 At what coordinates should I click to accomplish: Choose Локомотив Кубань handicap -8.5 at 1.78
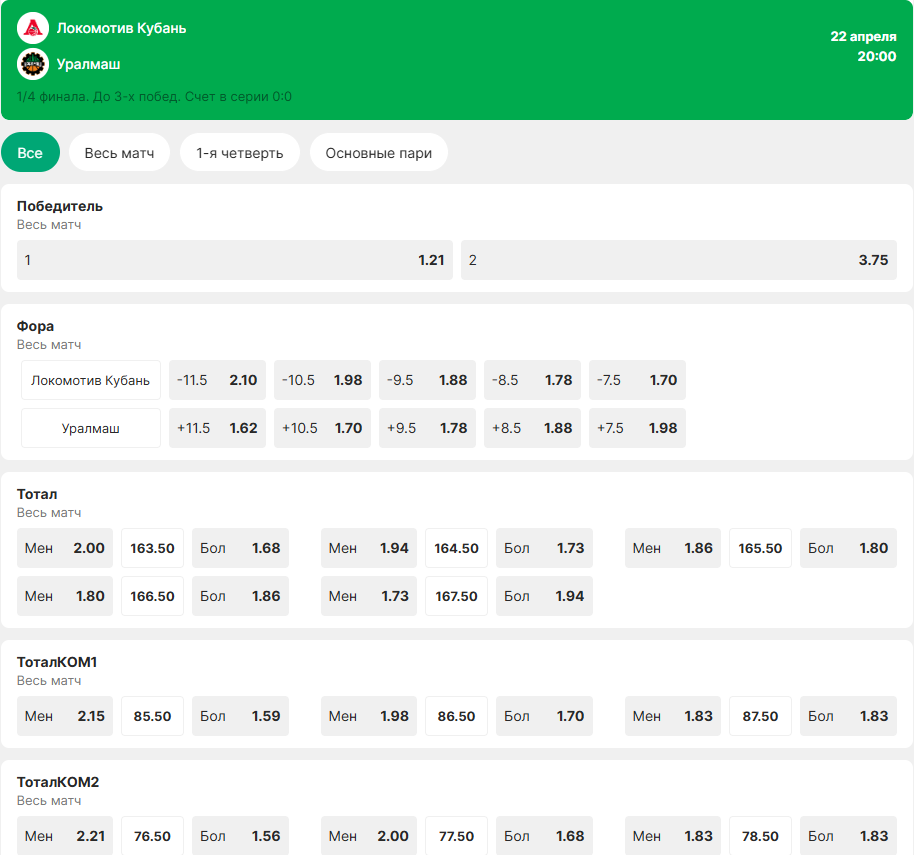coord(532,380)
